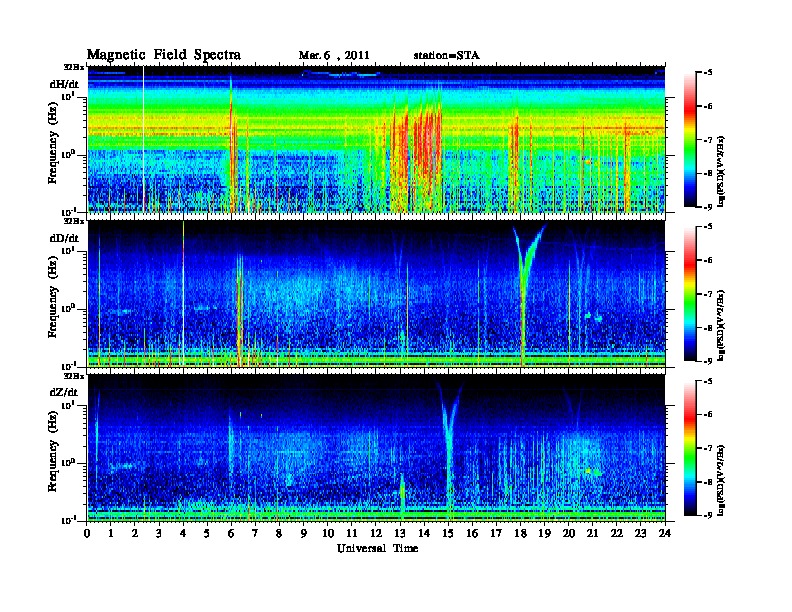The image size is (792, 612).
Task: Click the white vertical line in dH/dt spectrogram
Action: 143,139
